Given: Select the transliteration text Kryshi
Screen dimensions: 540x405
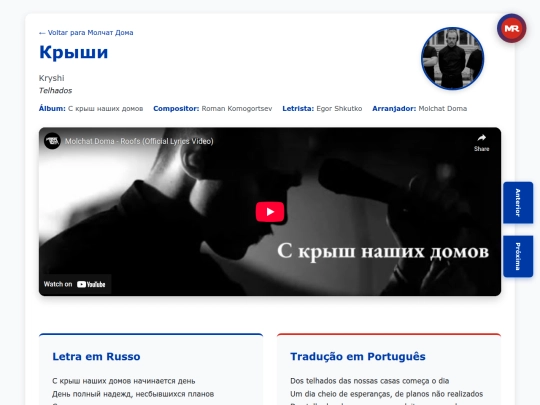Looking at the screenshot, I should [x=52, y=78].
